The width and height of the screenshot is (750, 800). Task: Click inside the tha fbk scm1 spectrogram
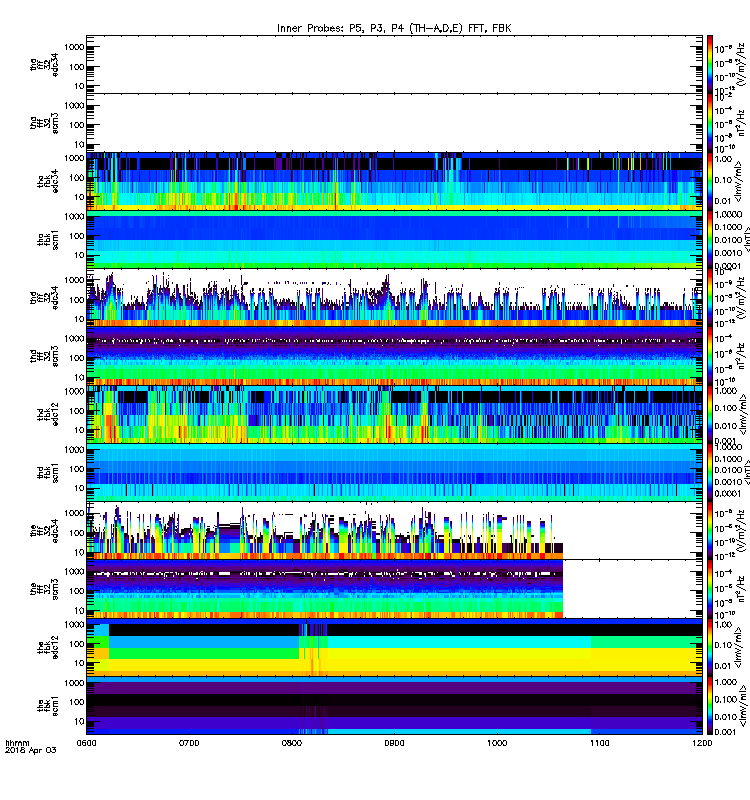coord(394,239)
